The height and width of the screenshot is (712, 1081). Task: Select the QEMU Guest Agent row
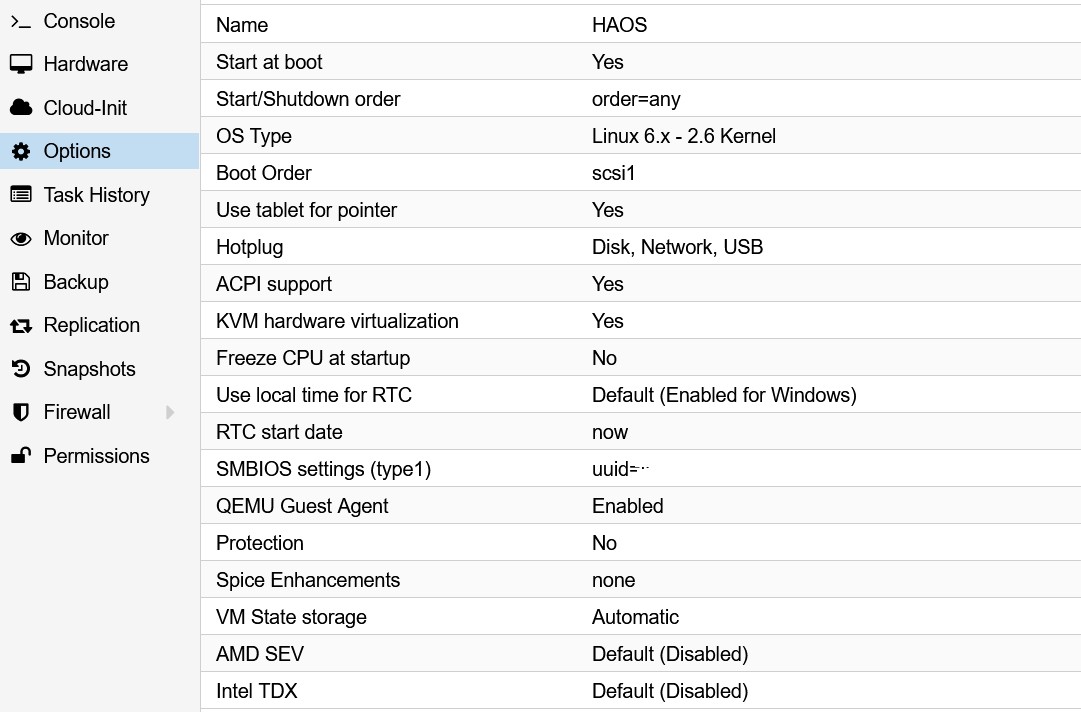pos(640,506)
